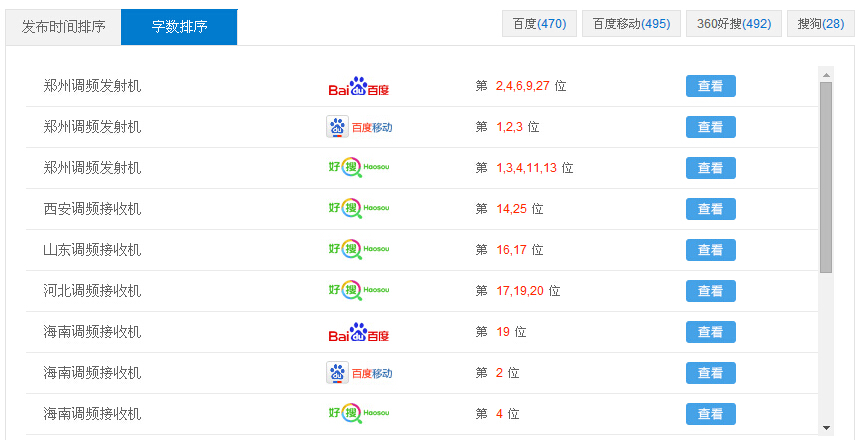856x440 pixels.
Task: Select the 字数排序 tab
Action: [x=179, y=27]
